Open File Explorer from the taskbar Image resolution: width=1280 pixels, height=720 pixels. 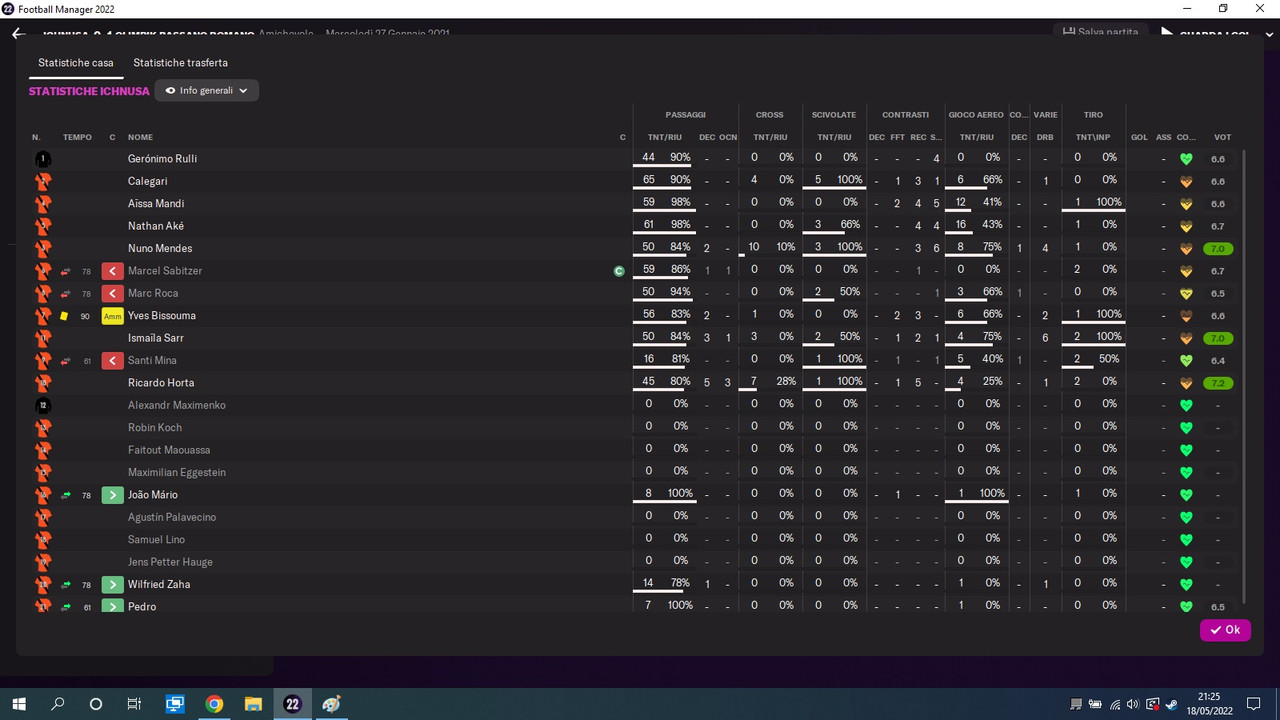pos(253,704)
